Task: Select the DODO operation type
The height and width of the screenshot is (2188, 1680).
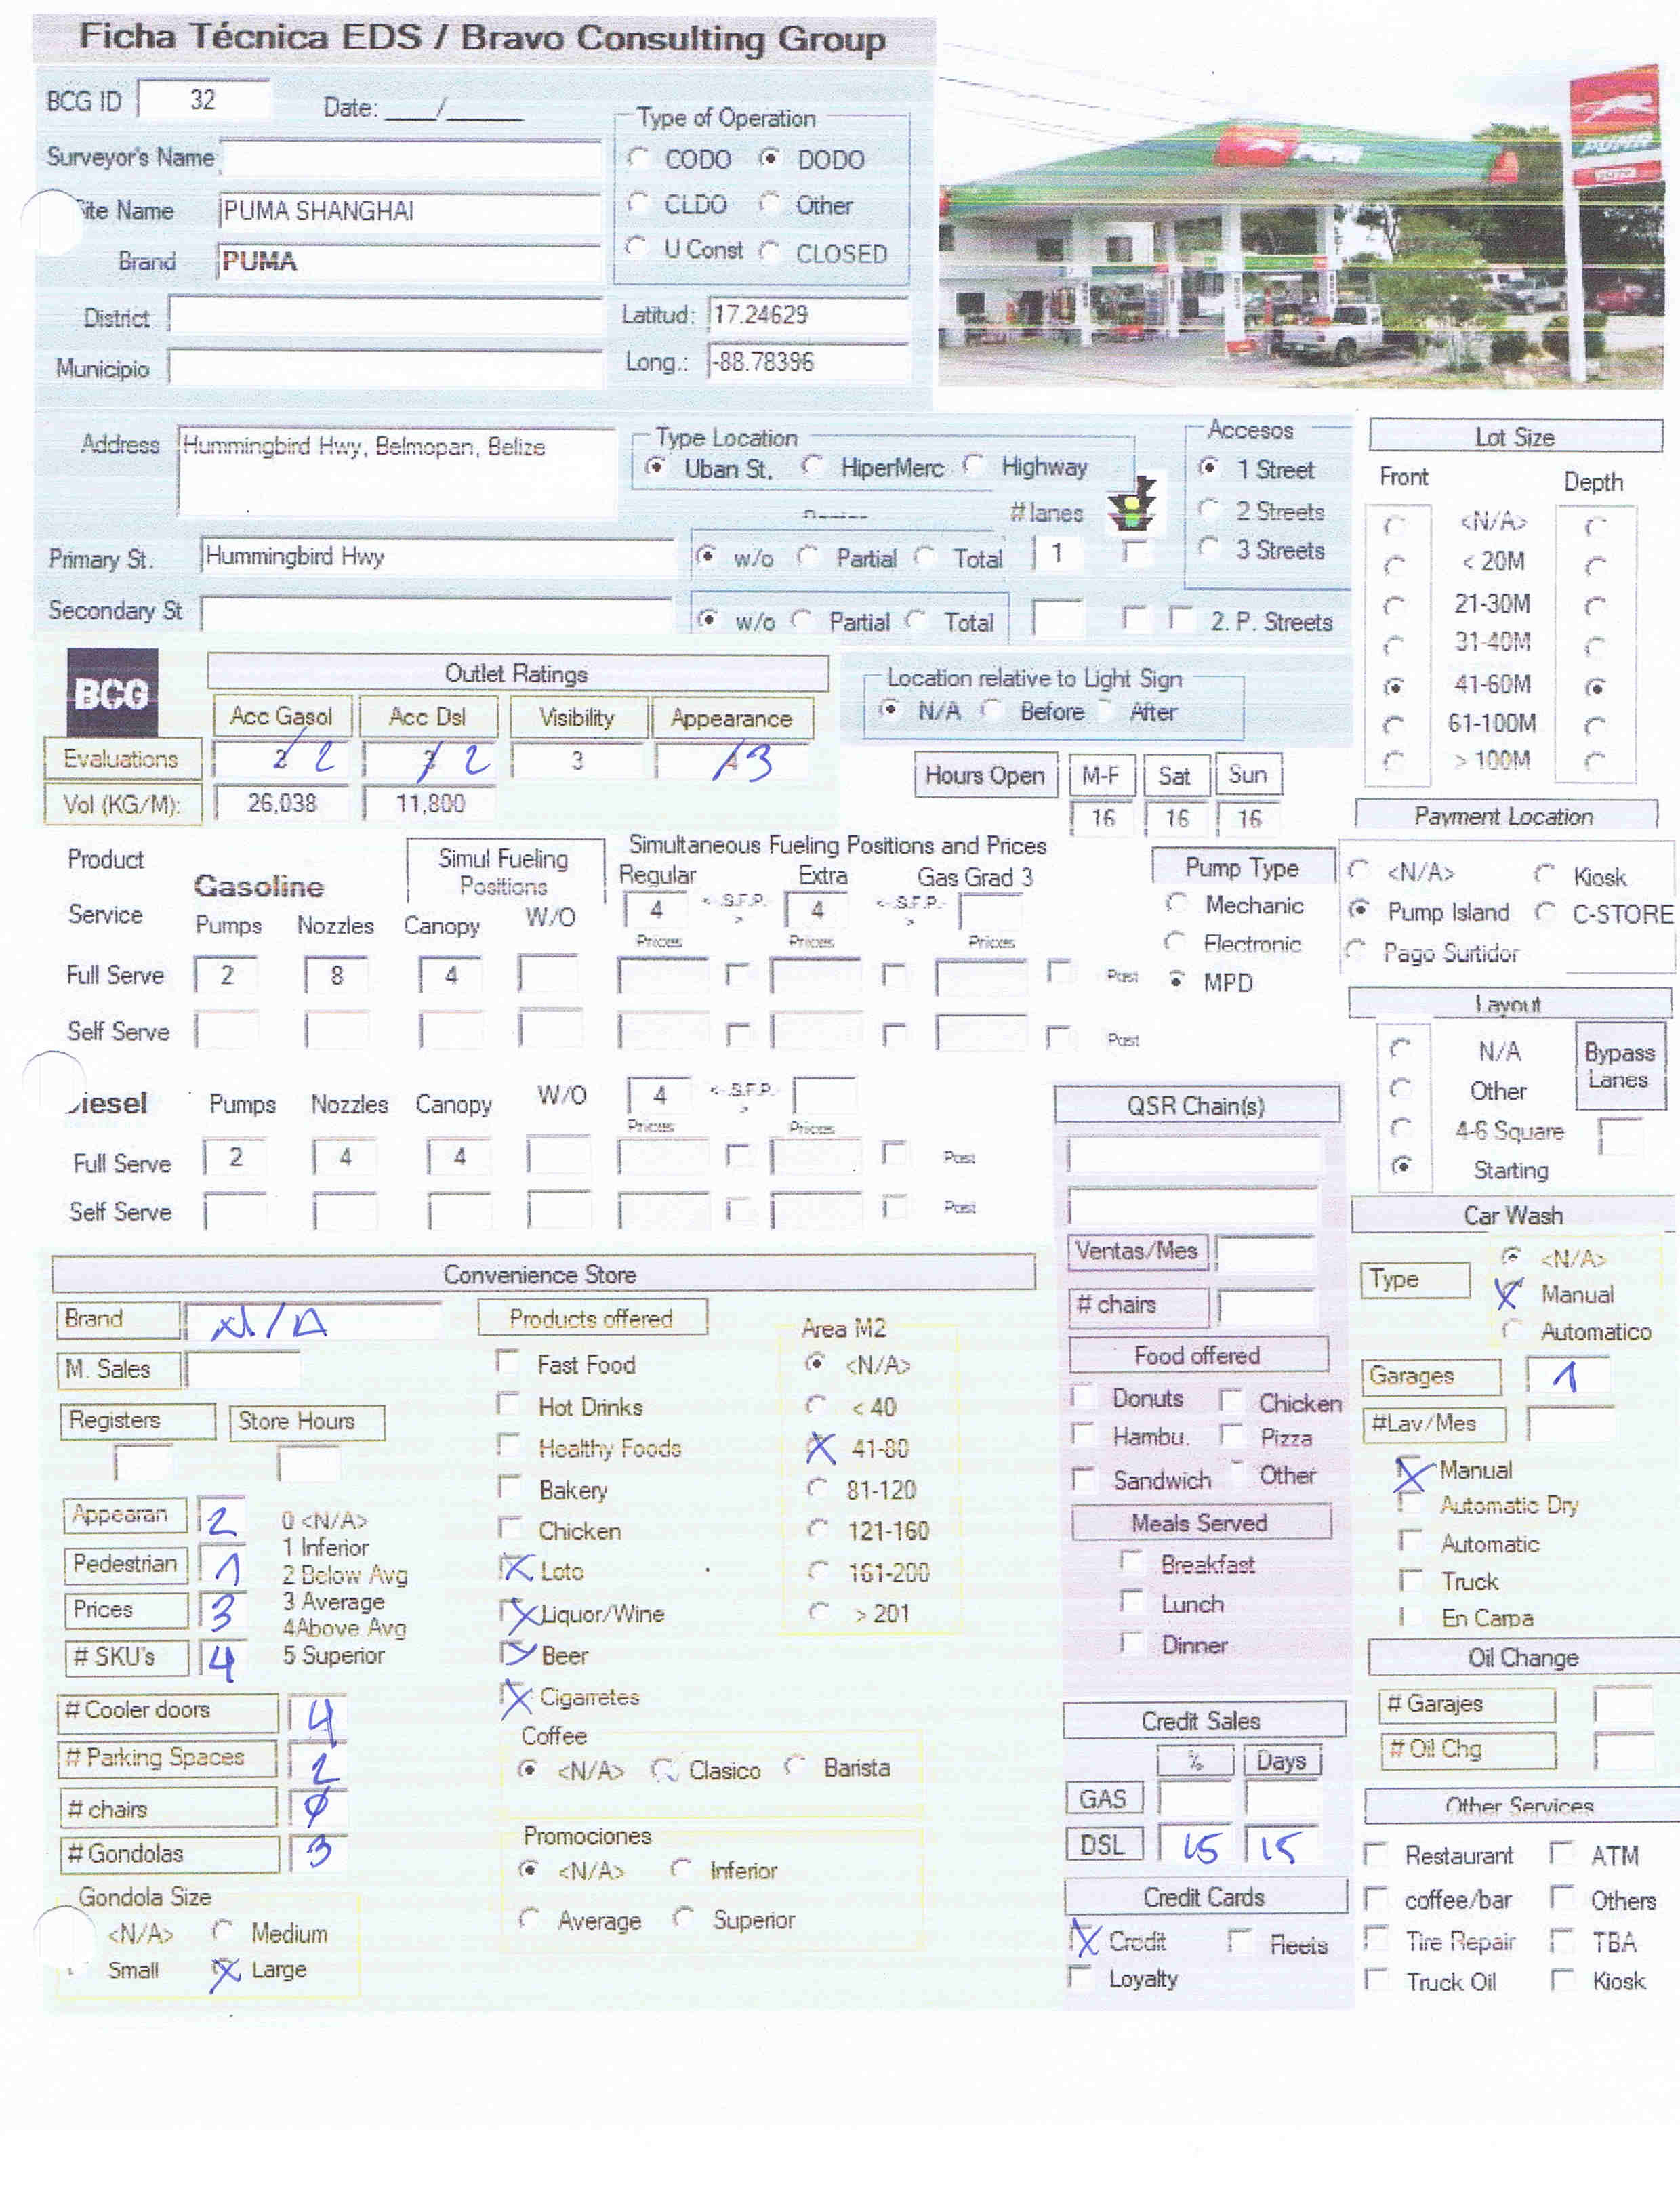Action: [769, 158]
